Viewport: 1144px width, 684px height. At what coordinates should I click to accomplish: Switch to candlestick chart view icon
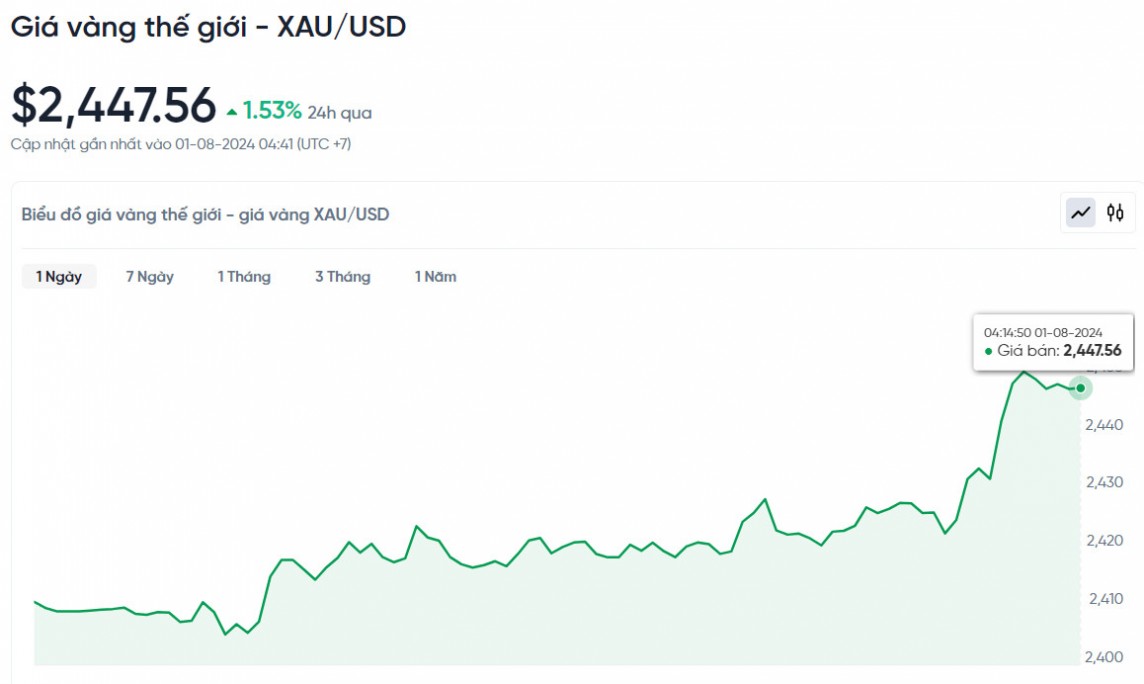pyautogui.click(x=1115, y=213)
